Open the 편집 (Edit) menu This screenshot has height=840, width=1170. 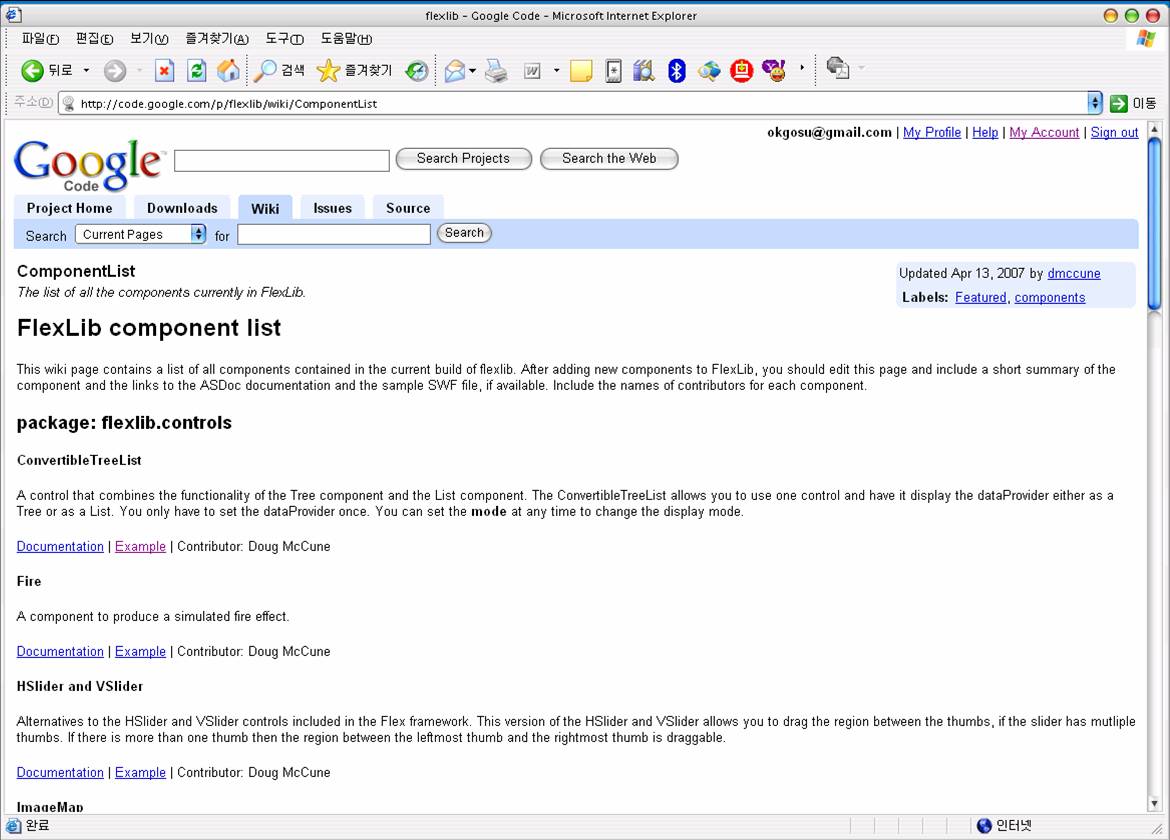click(x=94, y=39)
